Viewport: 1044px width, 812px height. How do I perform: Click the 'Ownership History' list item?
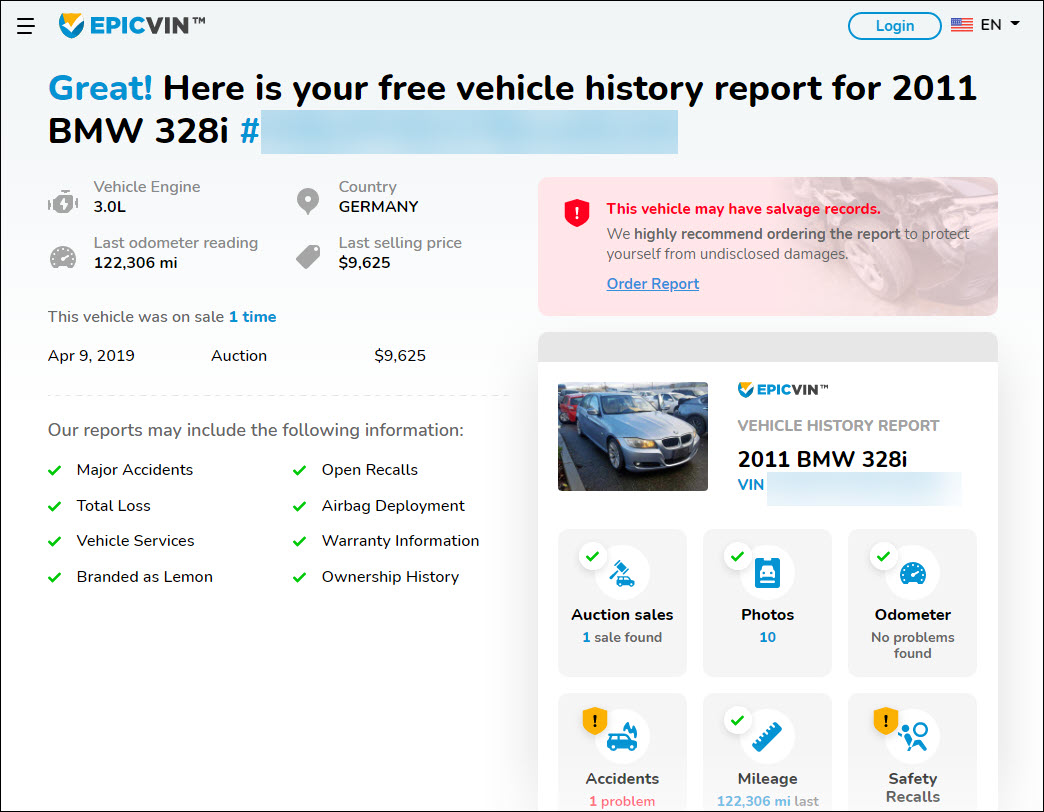pyautogui.click(x=390, y=577)
